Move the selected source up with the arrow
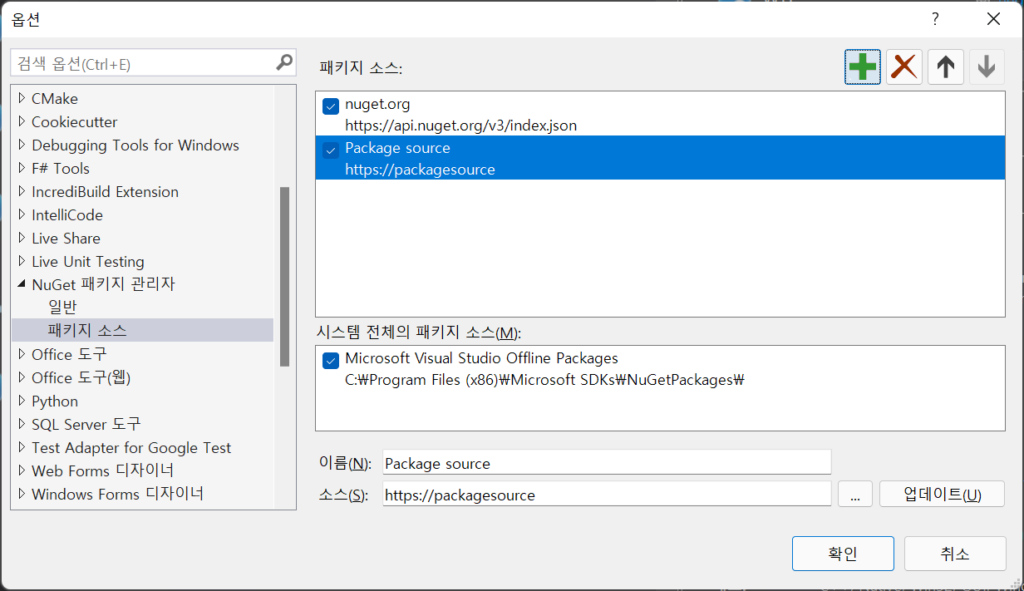1024x591 pixels. click(945, 67)
